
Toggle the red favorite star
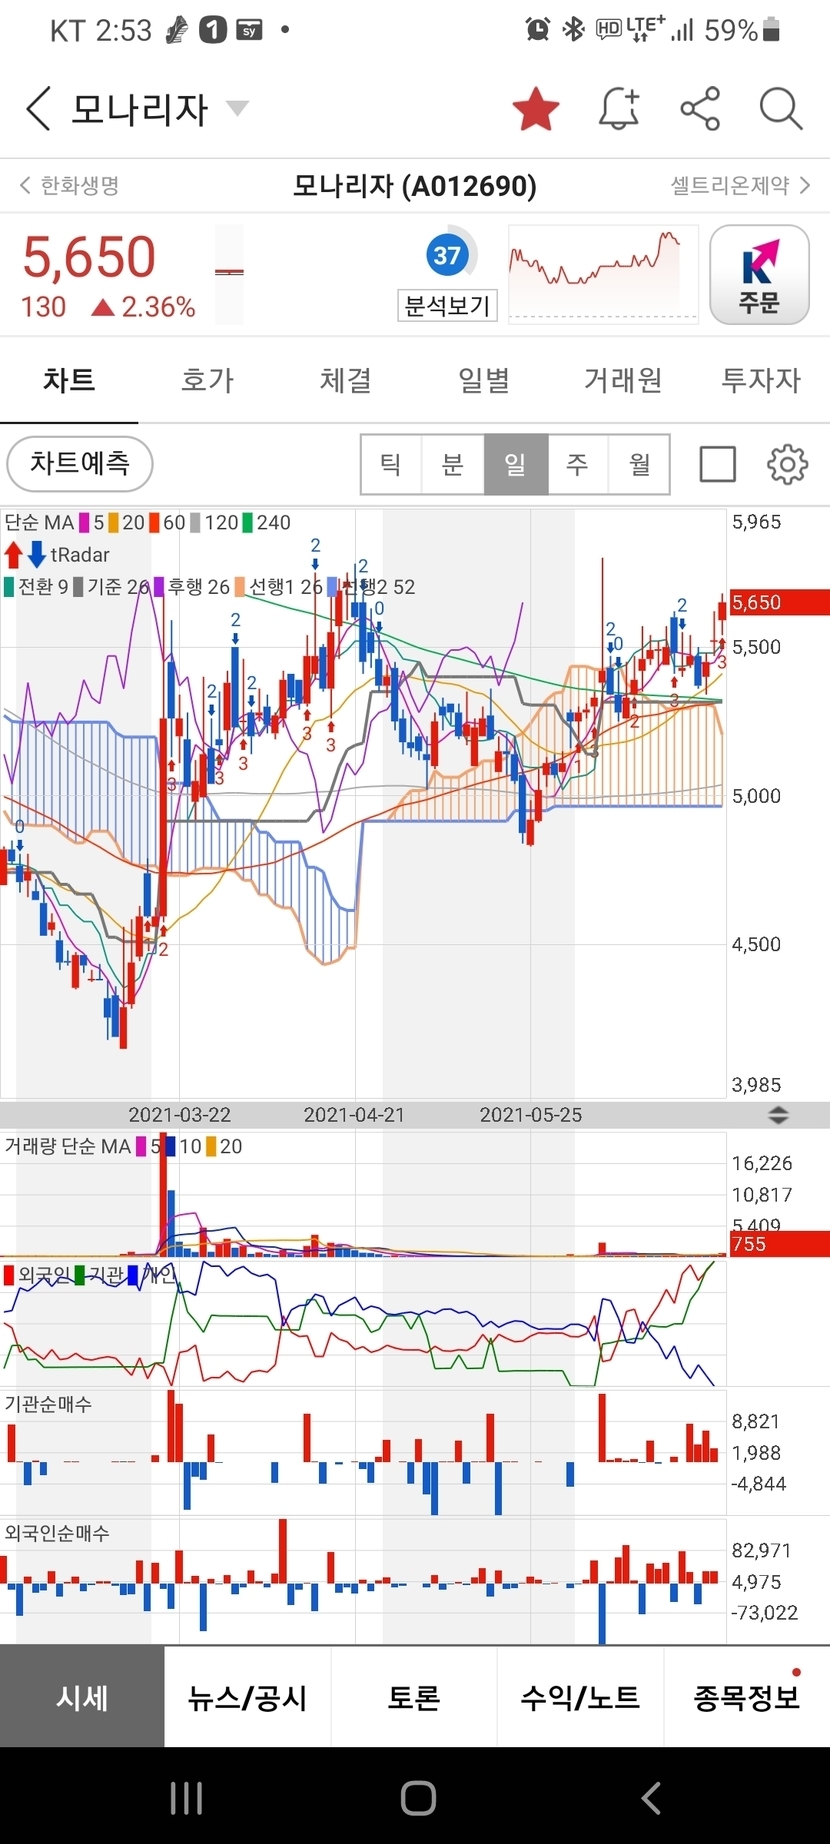coord(536,109)
